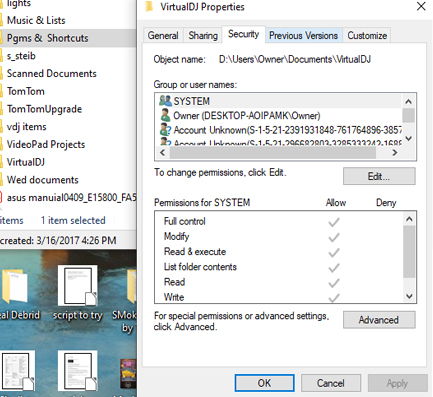The image size is (433, 397).
Task: Select TomTomUpgrade folder in Explorer
Action: [44, 109]
